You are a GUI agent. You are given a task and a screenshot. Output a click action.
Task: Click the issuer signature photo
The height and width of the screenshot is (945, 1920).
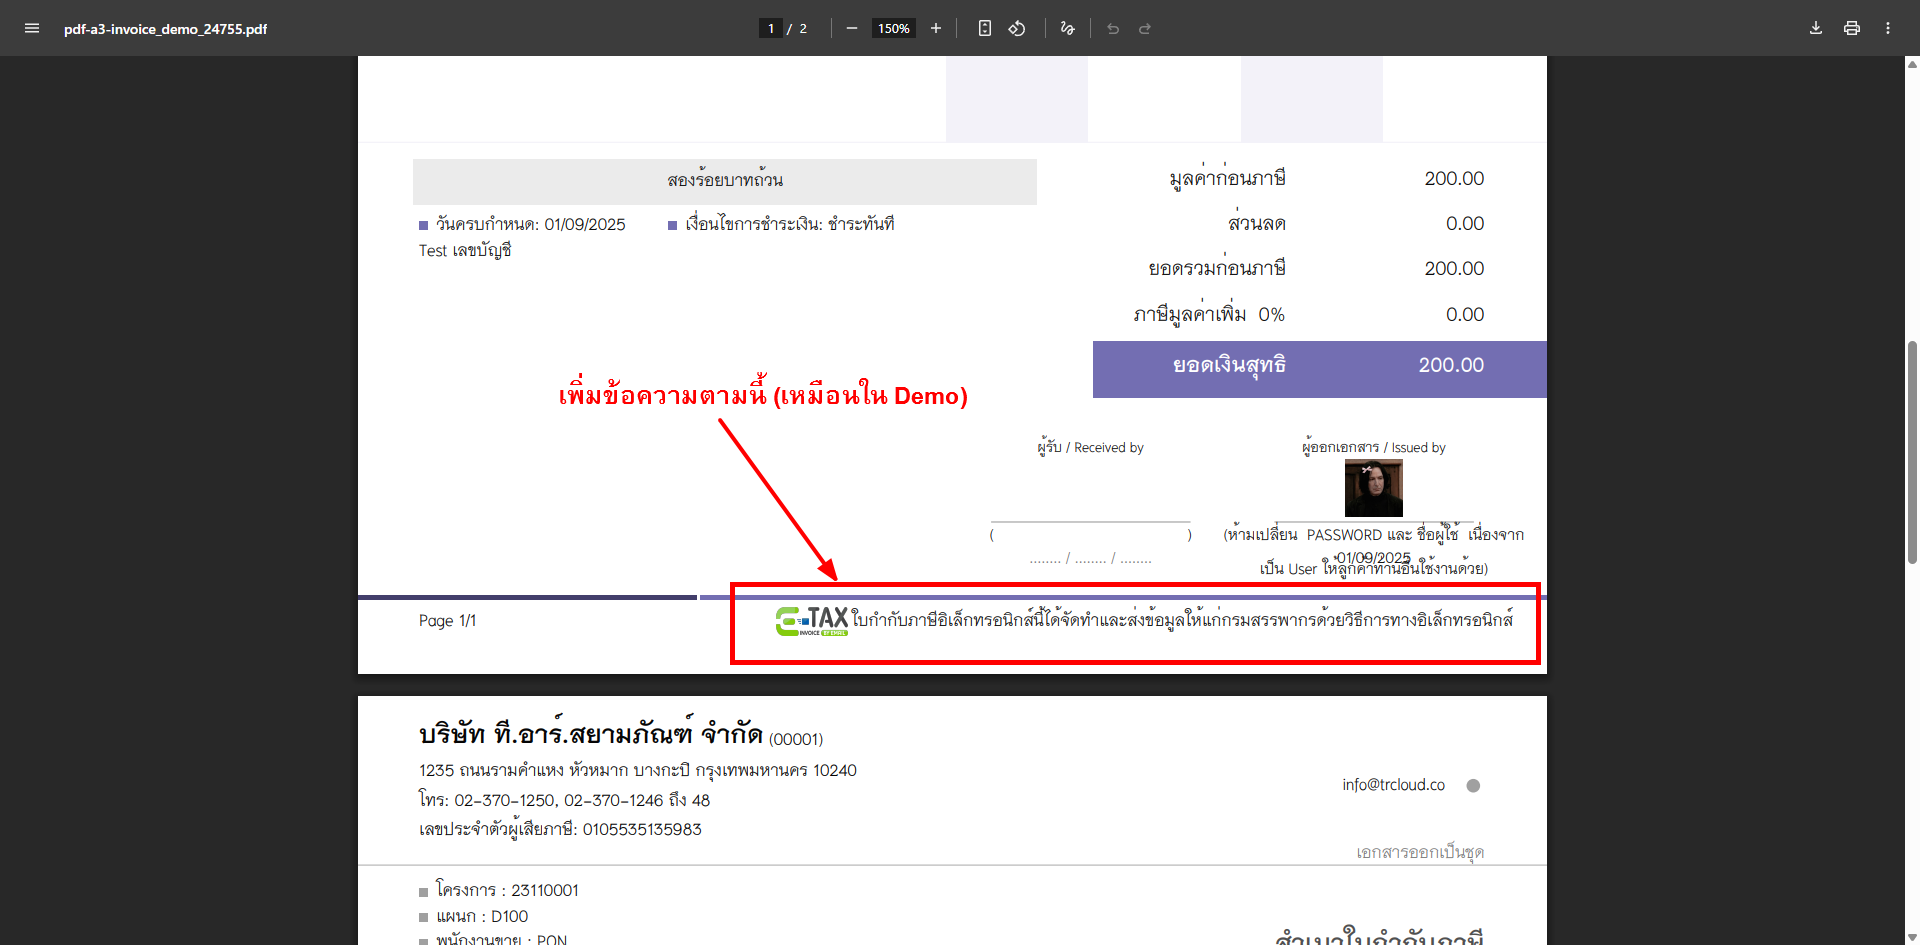[1373, 488]
